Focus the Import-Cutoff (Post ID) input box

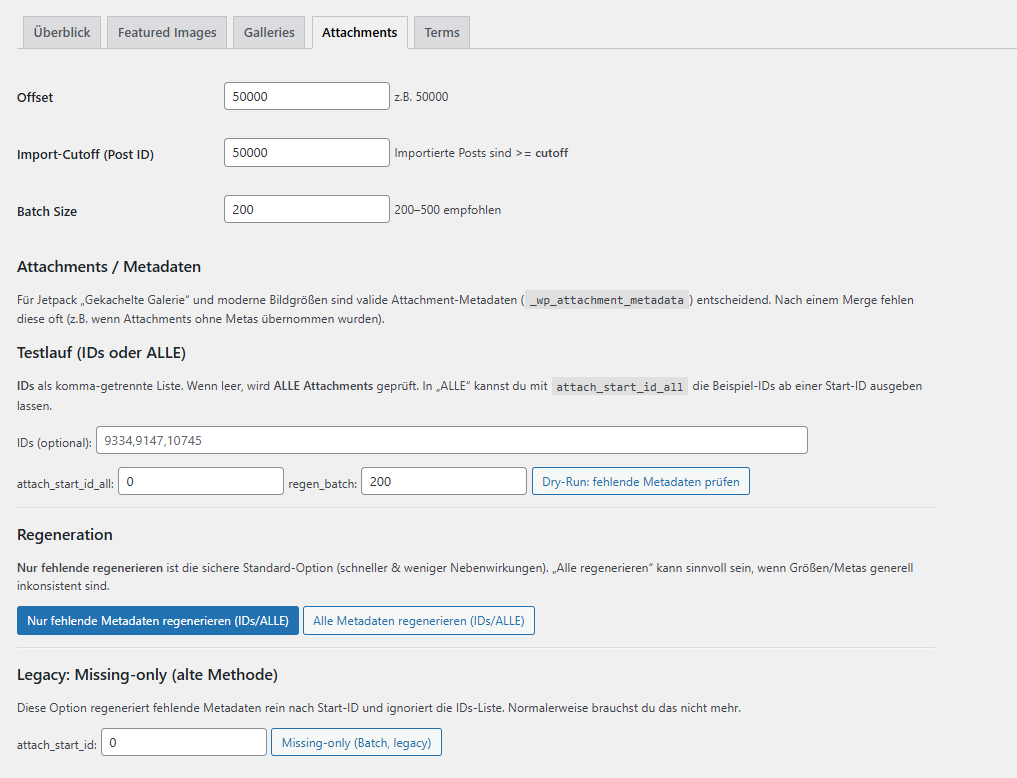[306, 153]
